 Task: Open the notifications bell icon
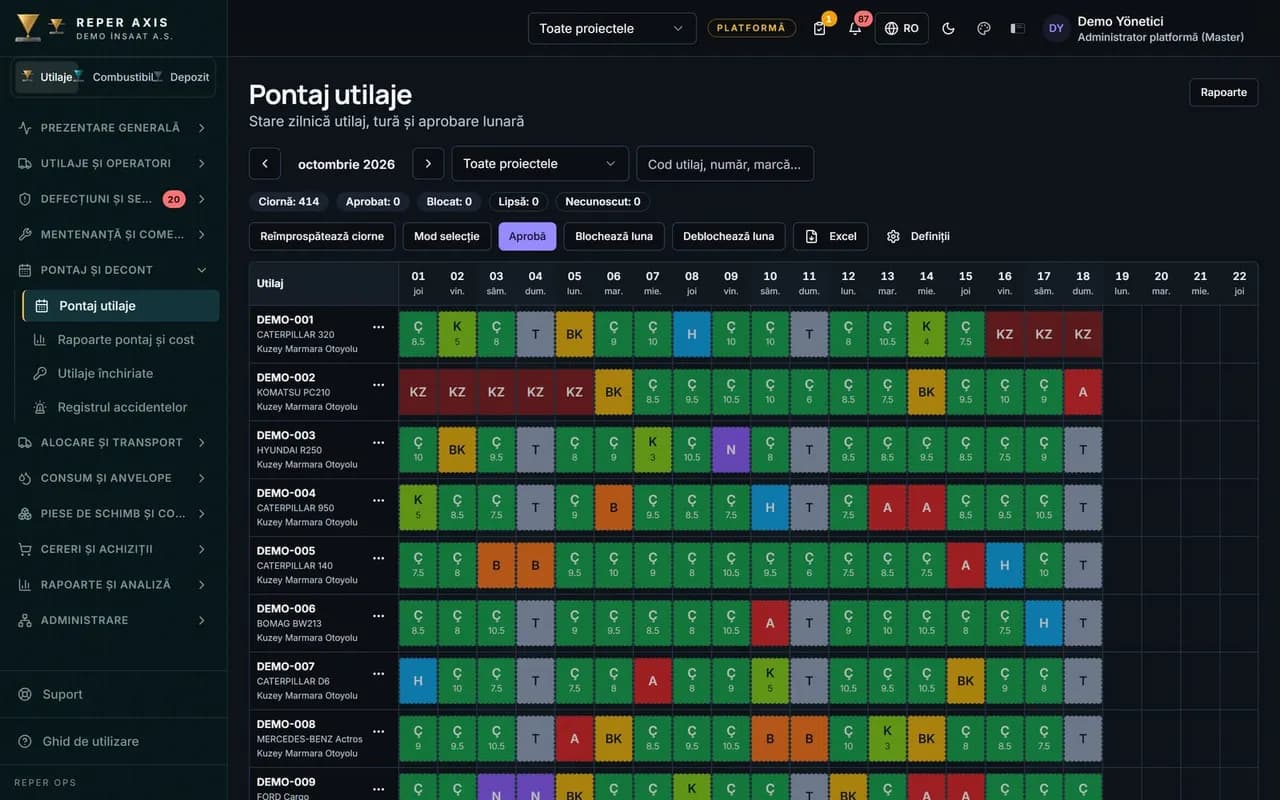tap(855, 28)
